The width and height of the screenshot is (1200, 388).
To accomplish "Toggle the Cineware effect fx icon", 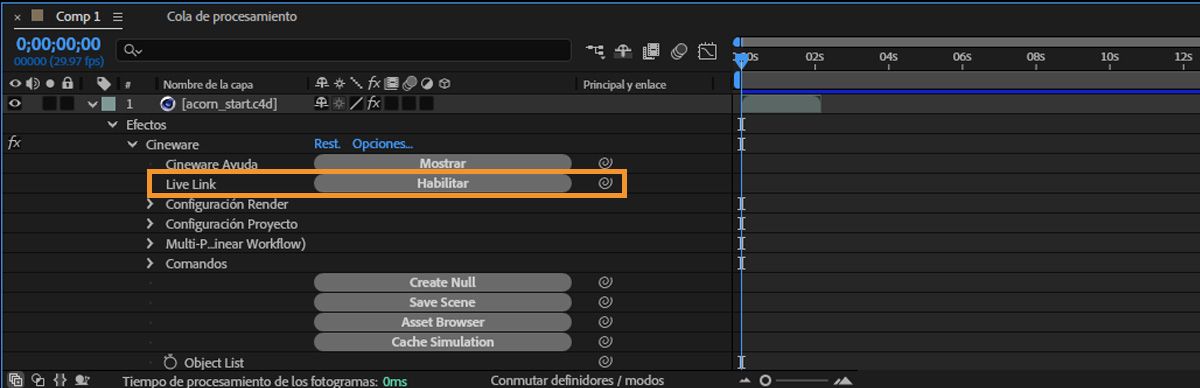I will [x=14, y=144].
